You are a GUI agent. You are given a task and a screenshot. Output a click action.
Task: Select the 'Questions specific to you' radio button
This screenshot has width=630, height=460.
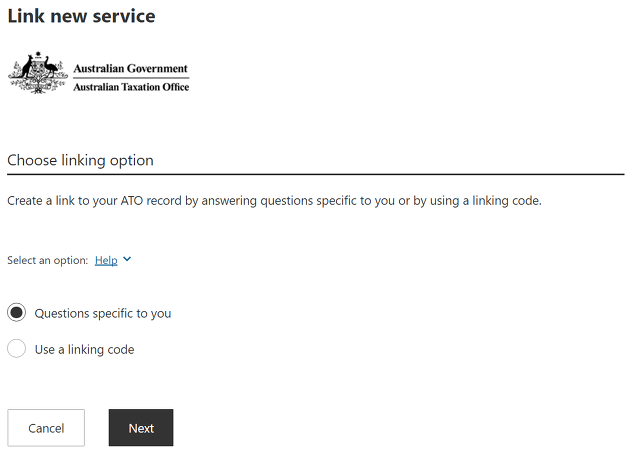[16, 313]
